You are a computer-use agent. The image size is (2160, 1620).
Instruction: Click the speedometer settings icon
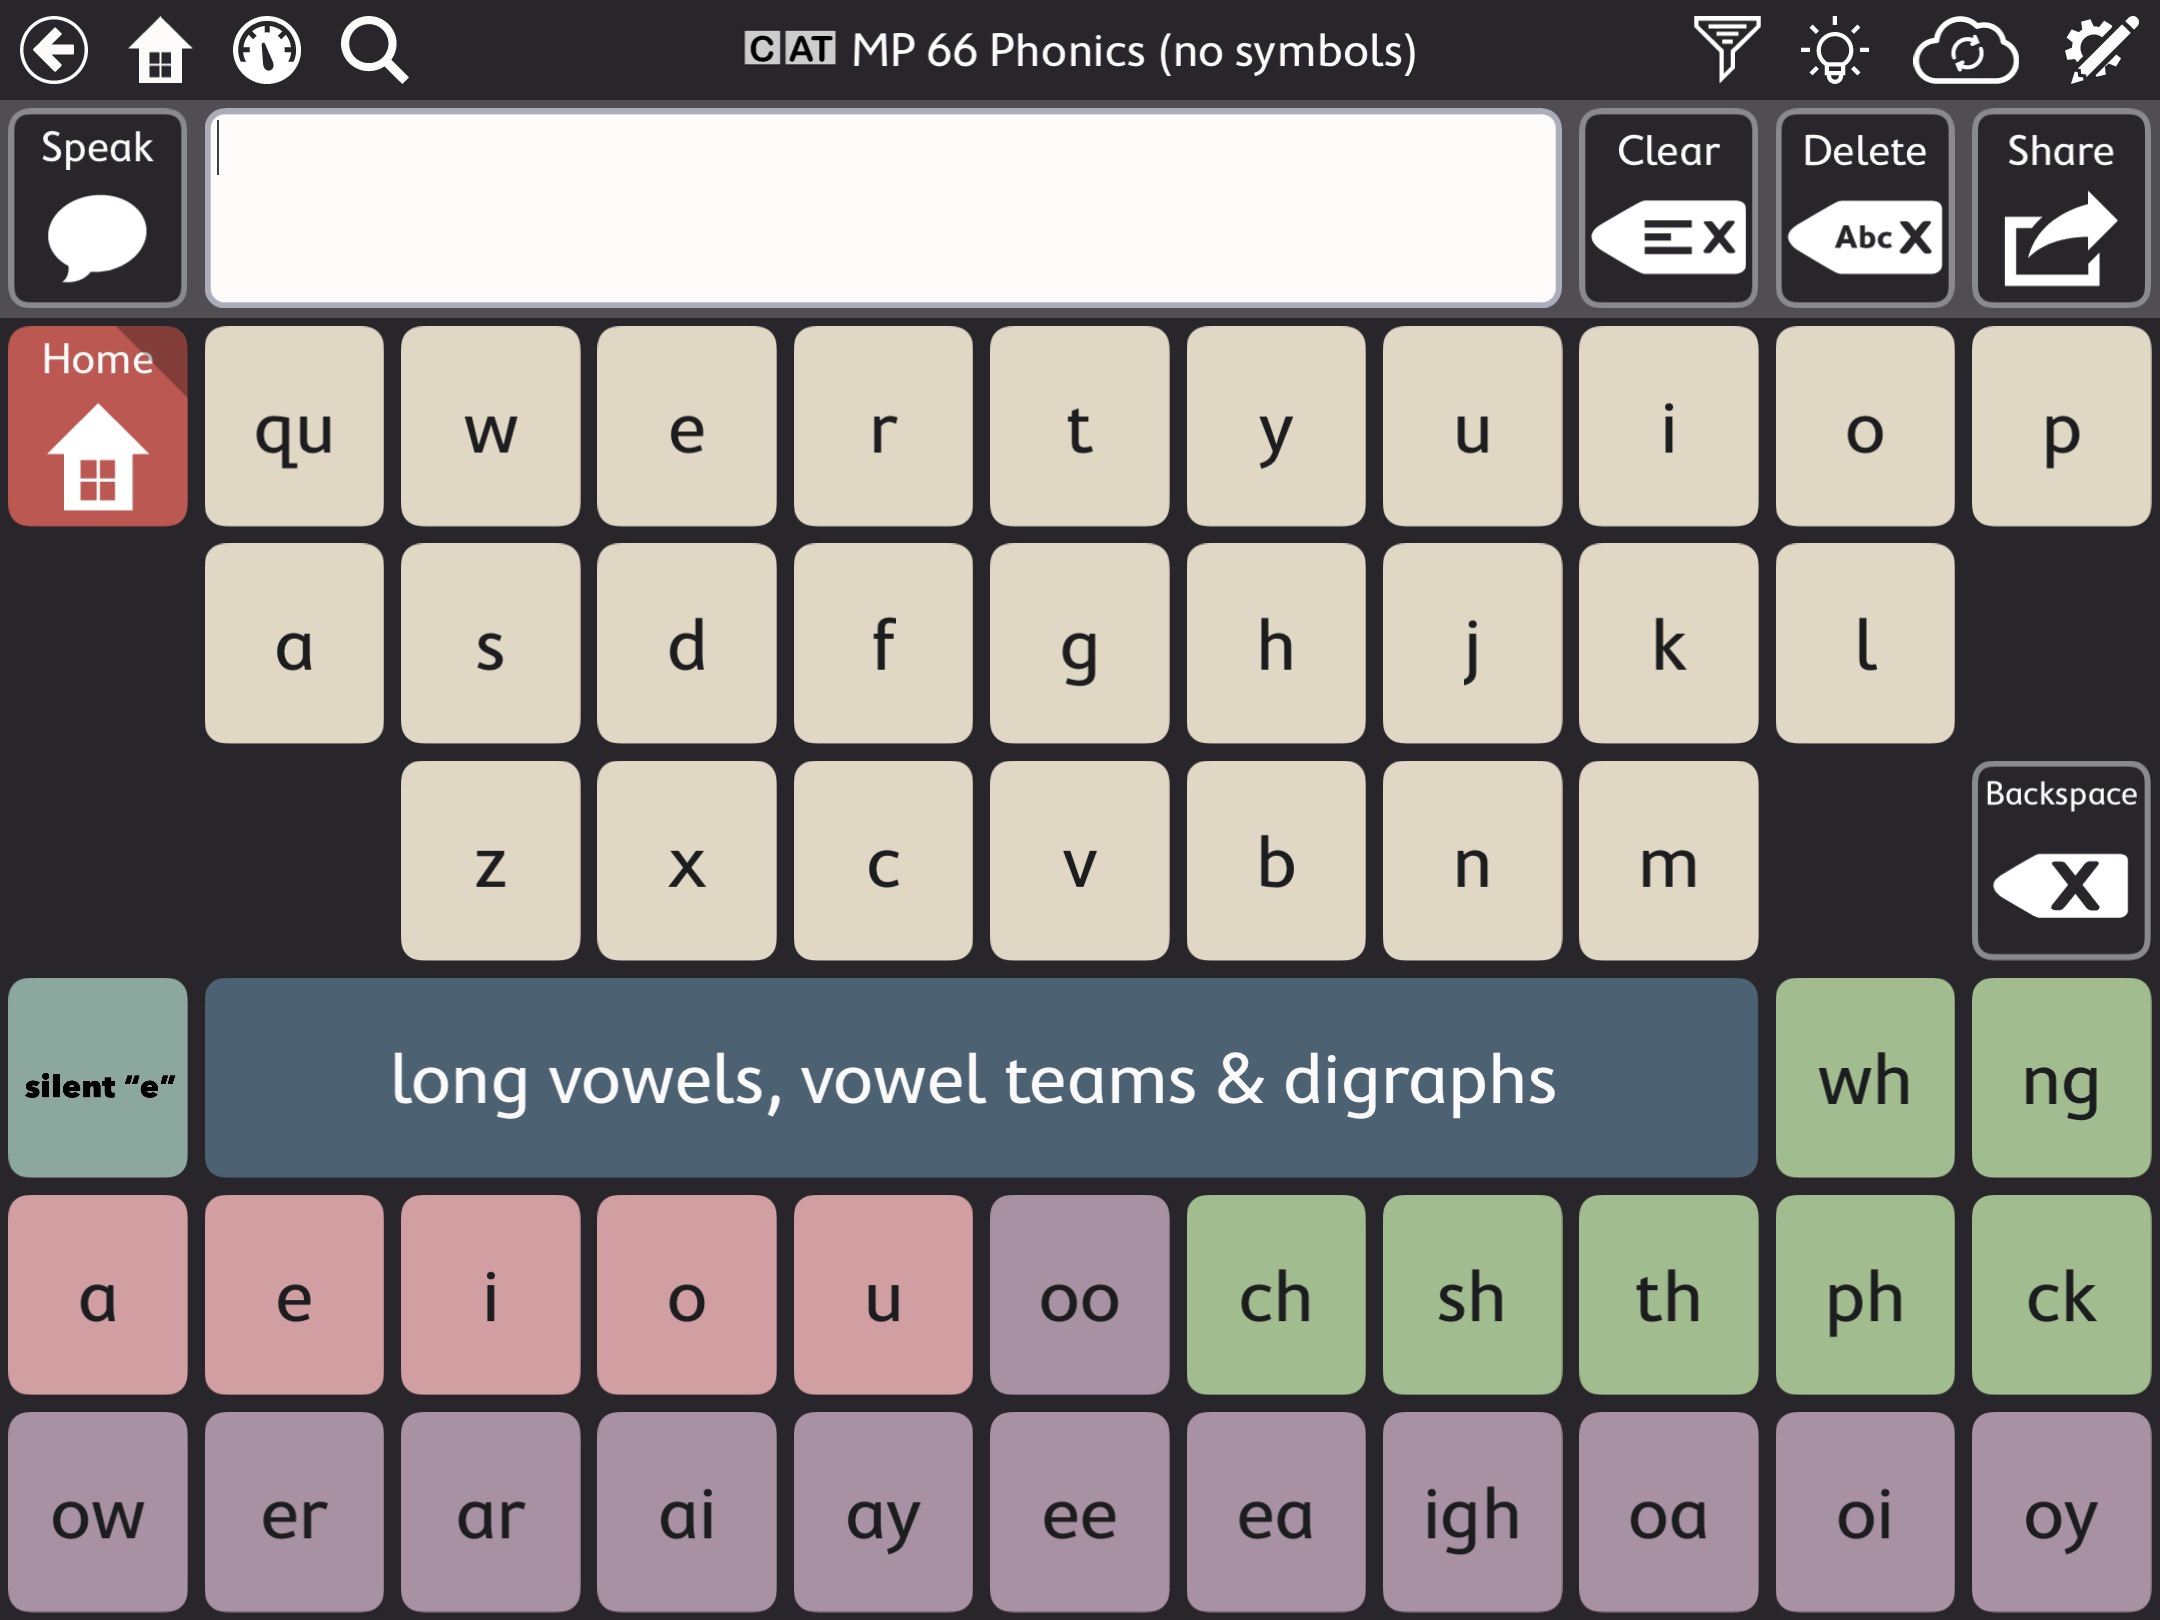(x=266, y=50)
